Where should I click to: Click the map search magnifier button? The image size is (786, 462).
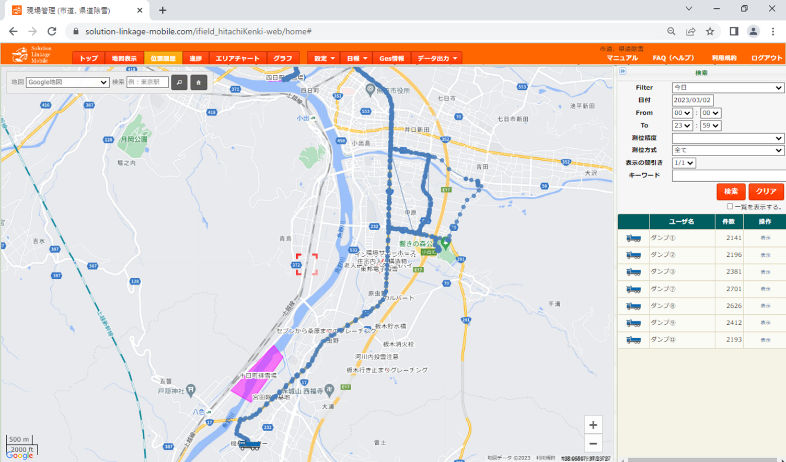tap(179, 82)
